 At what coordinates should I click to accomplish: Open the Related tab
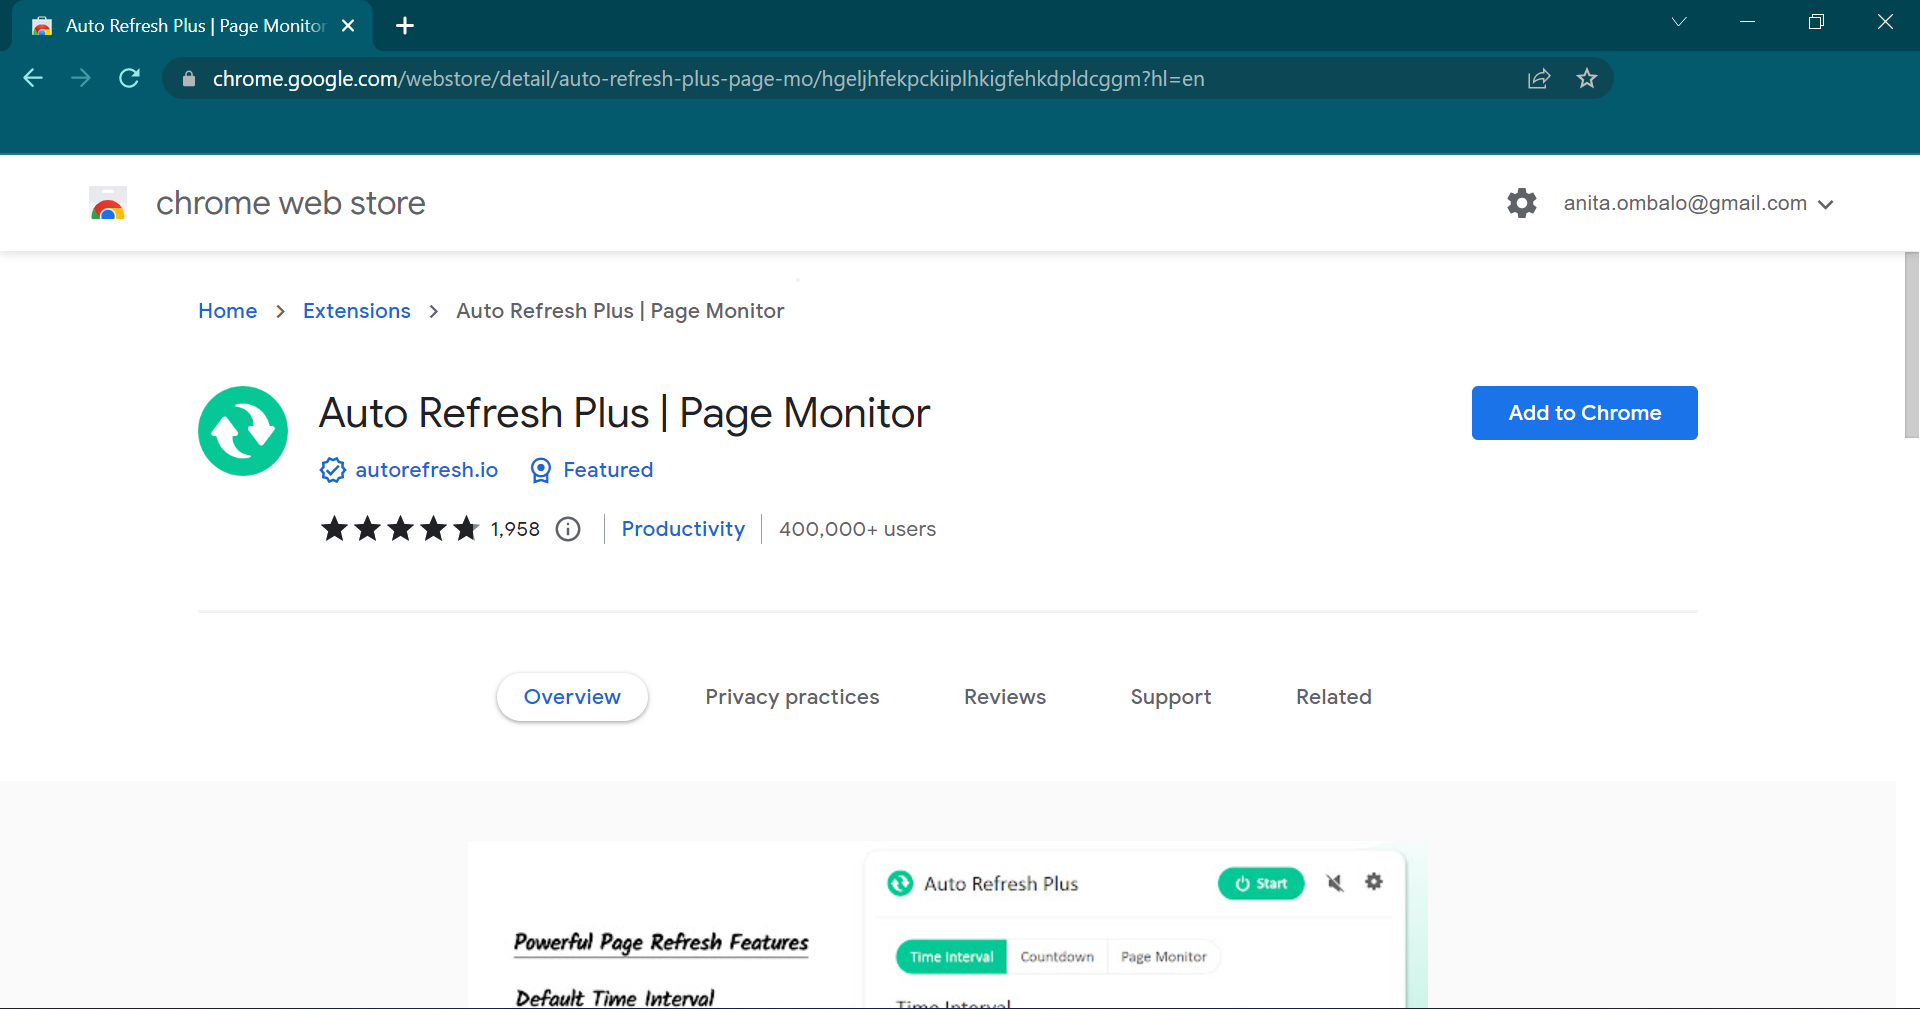(x=1334, y=697)
